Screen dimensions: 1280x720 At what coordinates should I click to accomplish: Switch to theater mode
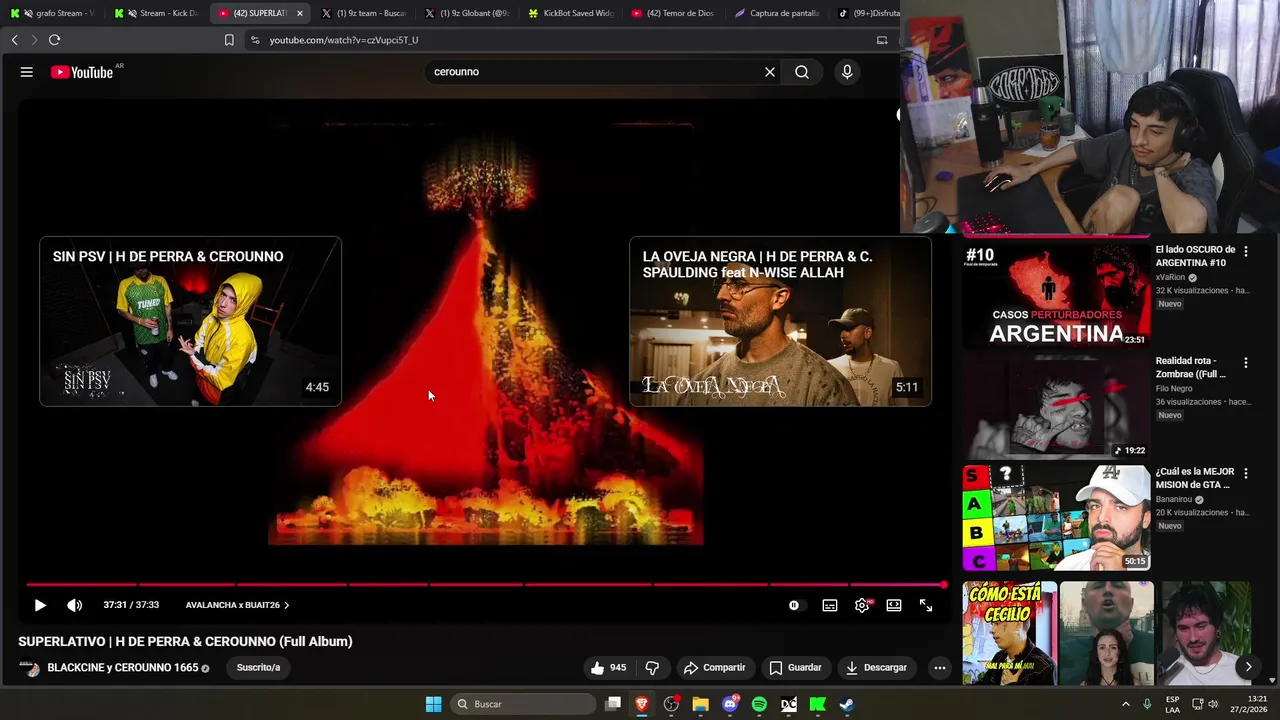point(894,605)
